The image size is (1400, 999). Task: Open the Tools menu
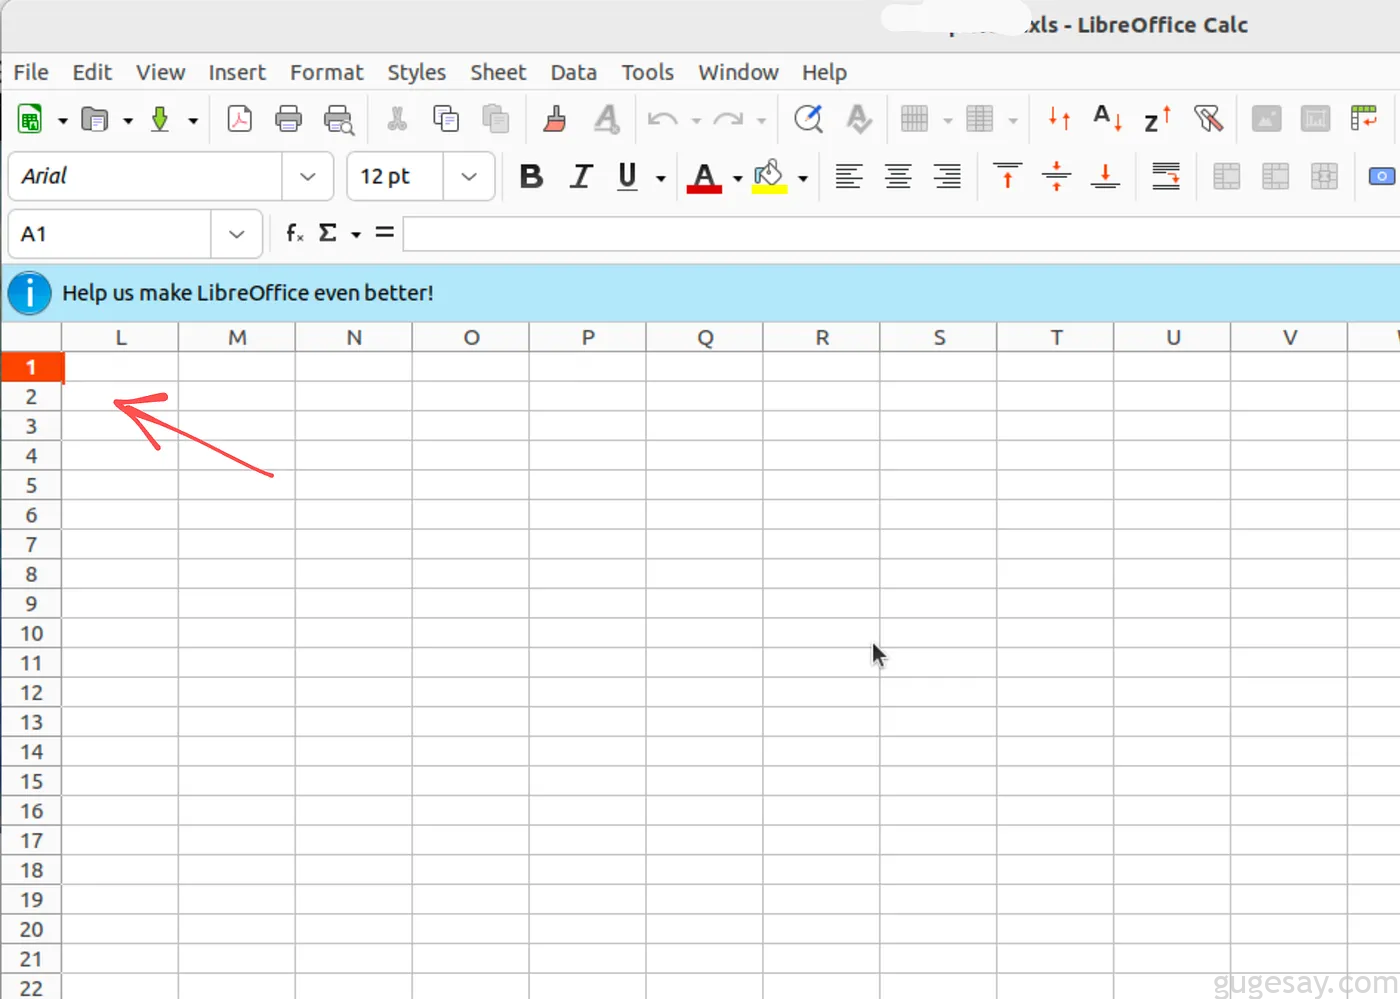click(x=647, y=72)
